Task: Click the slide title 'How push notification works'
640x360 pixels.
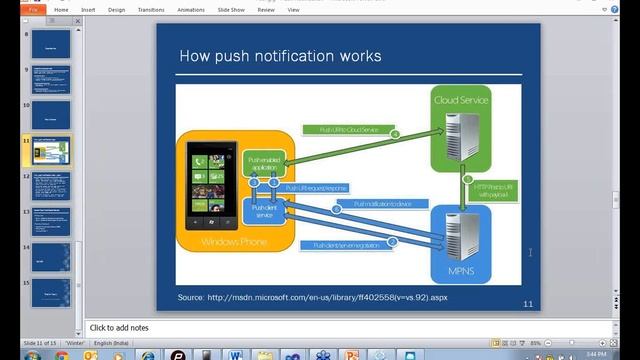Action: pos(280,56)
